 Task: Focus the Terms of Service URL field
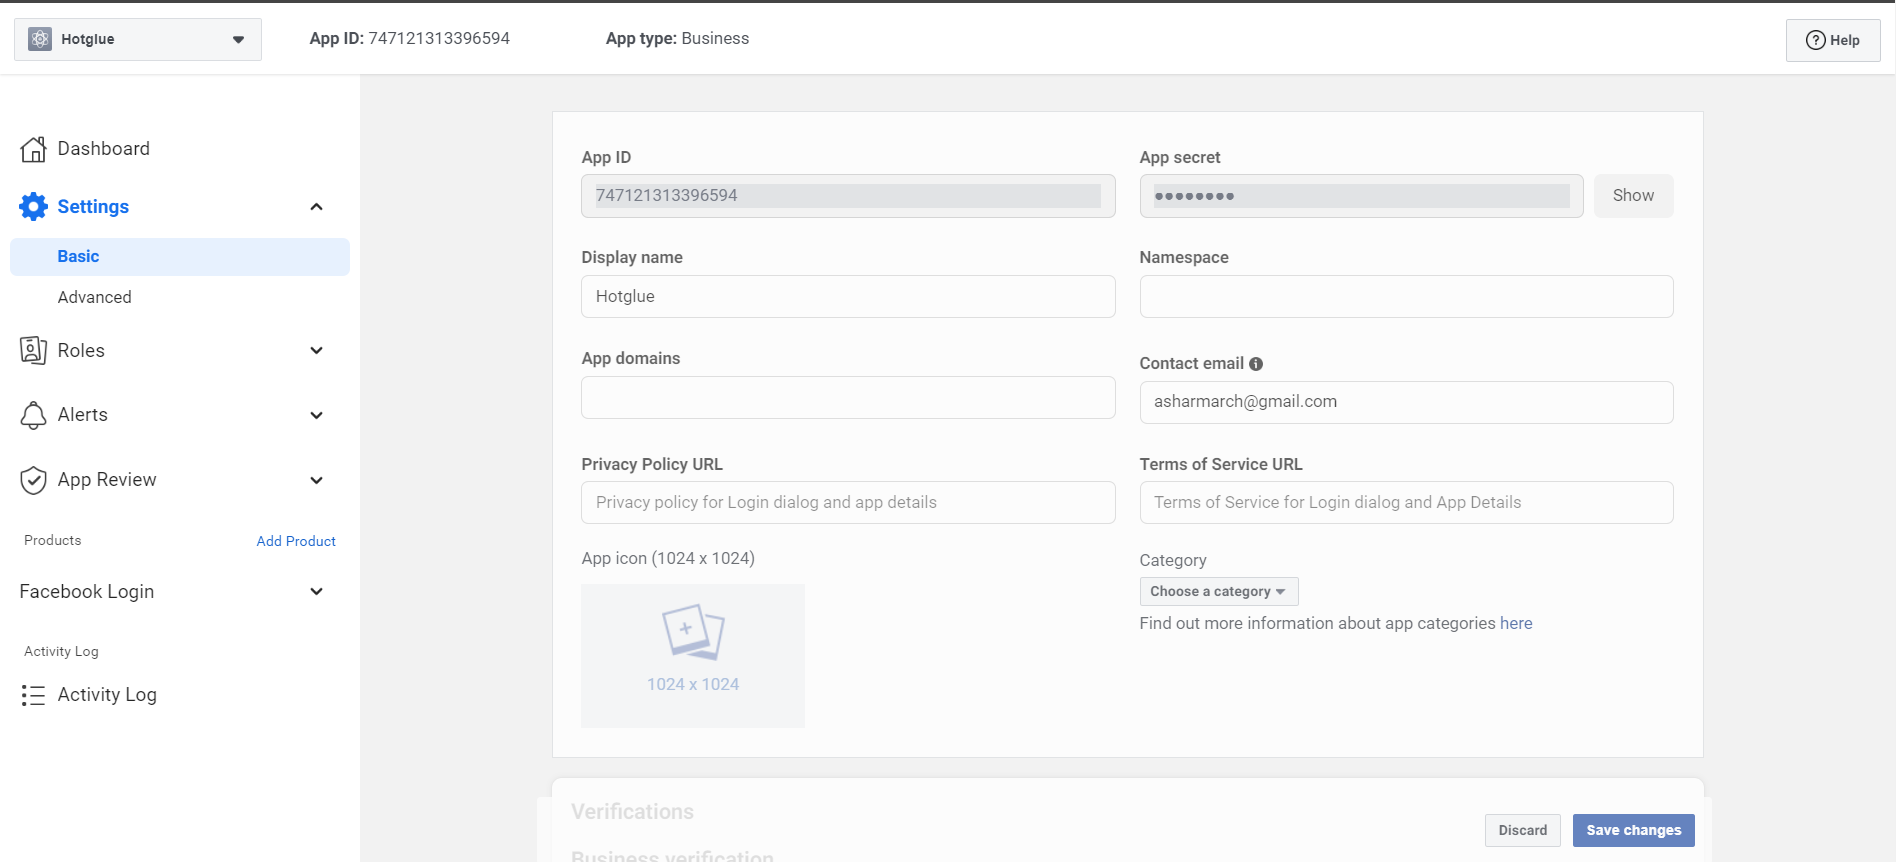pos(1406,503)
